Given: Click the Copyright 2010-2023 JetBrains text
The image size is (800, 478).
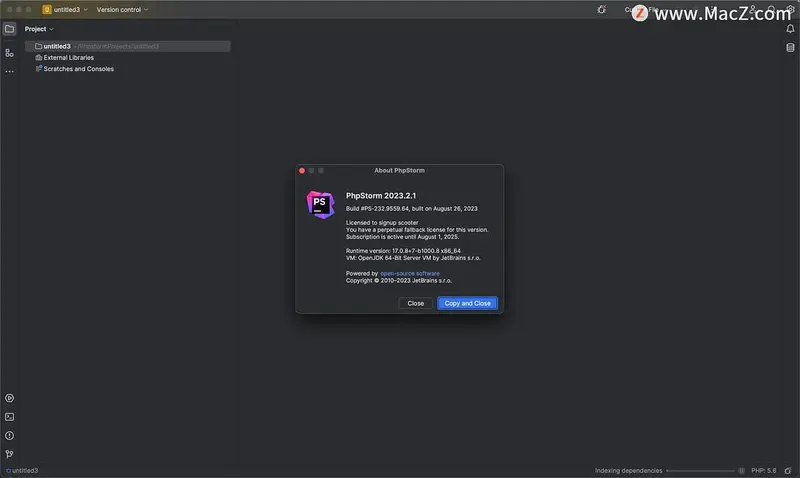Looking at the screenshot, I should pyautogui.click(x=398, y=281).
